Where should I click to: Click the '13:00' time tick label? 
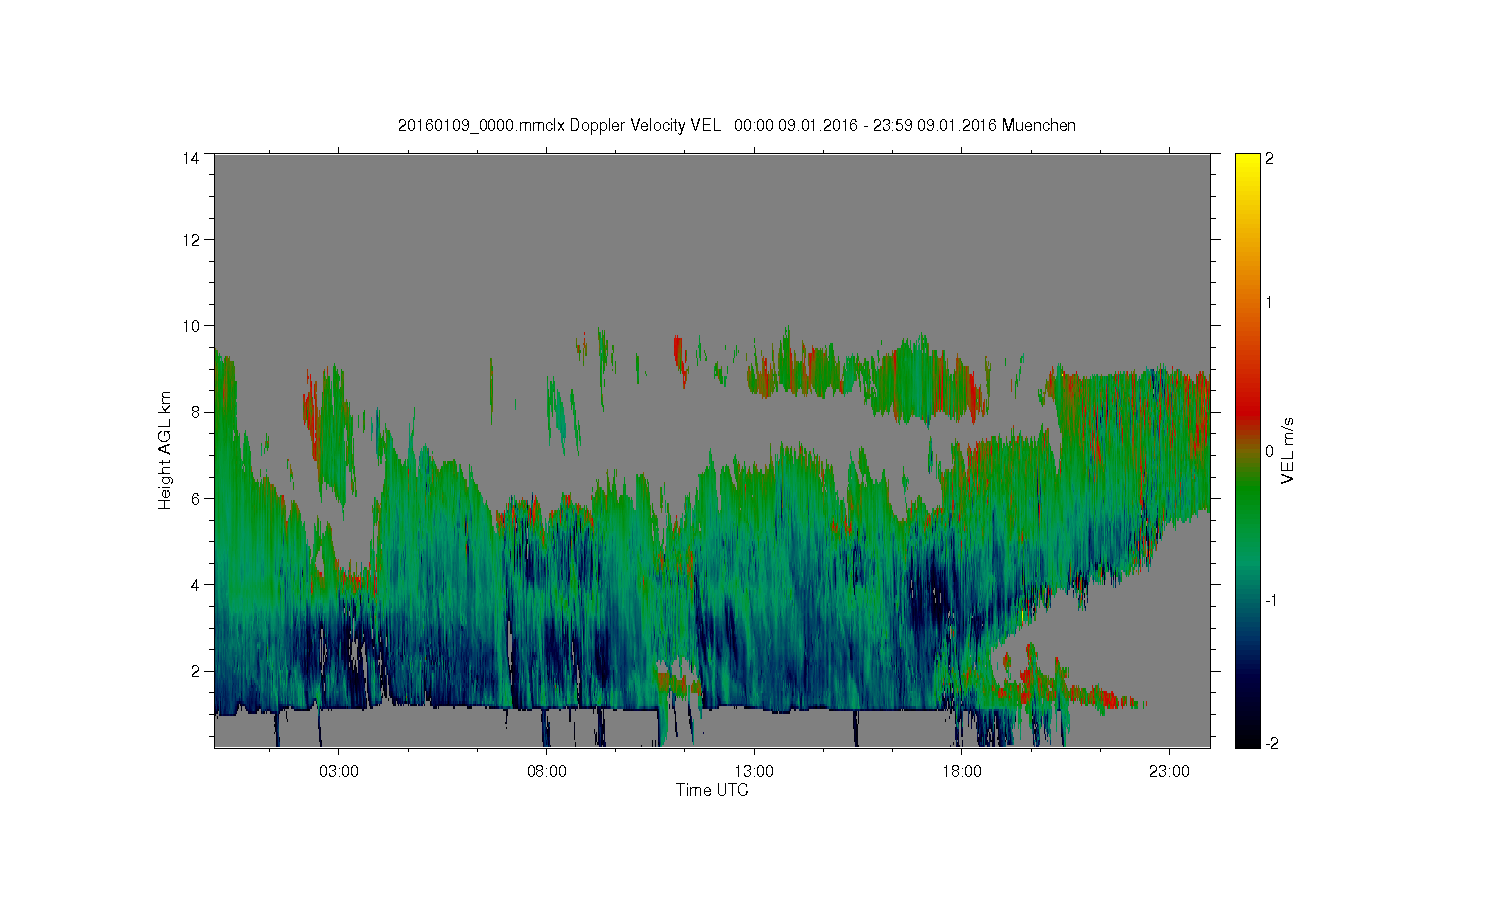754,771
